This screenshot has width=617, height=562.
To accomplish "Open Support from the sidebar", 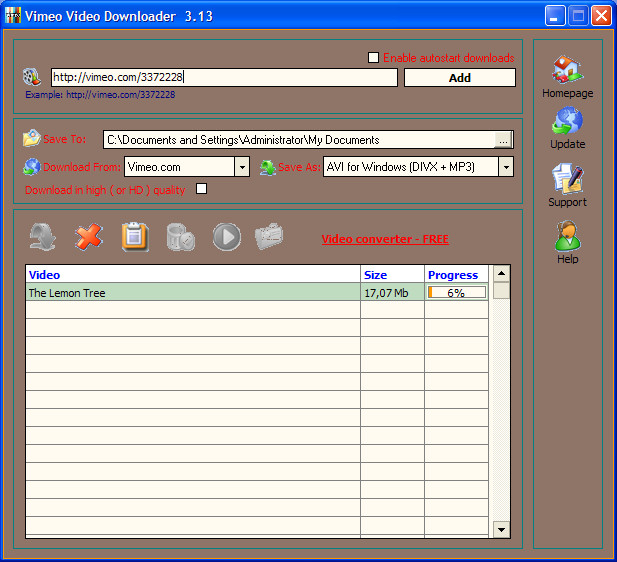I will tap(567, 180).
